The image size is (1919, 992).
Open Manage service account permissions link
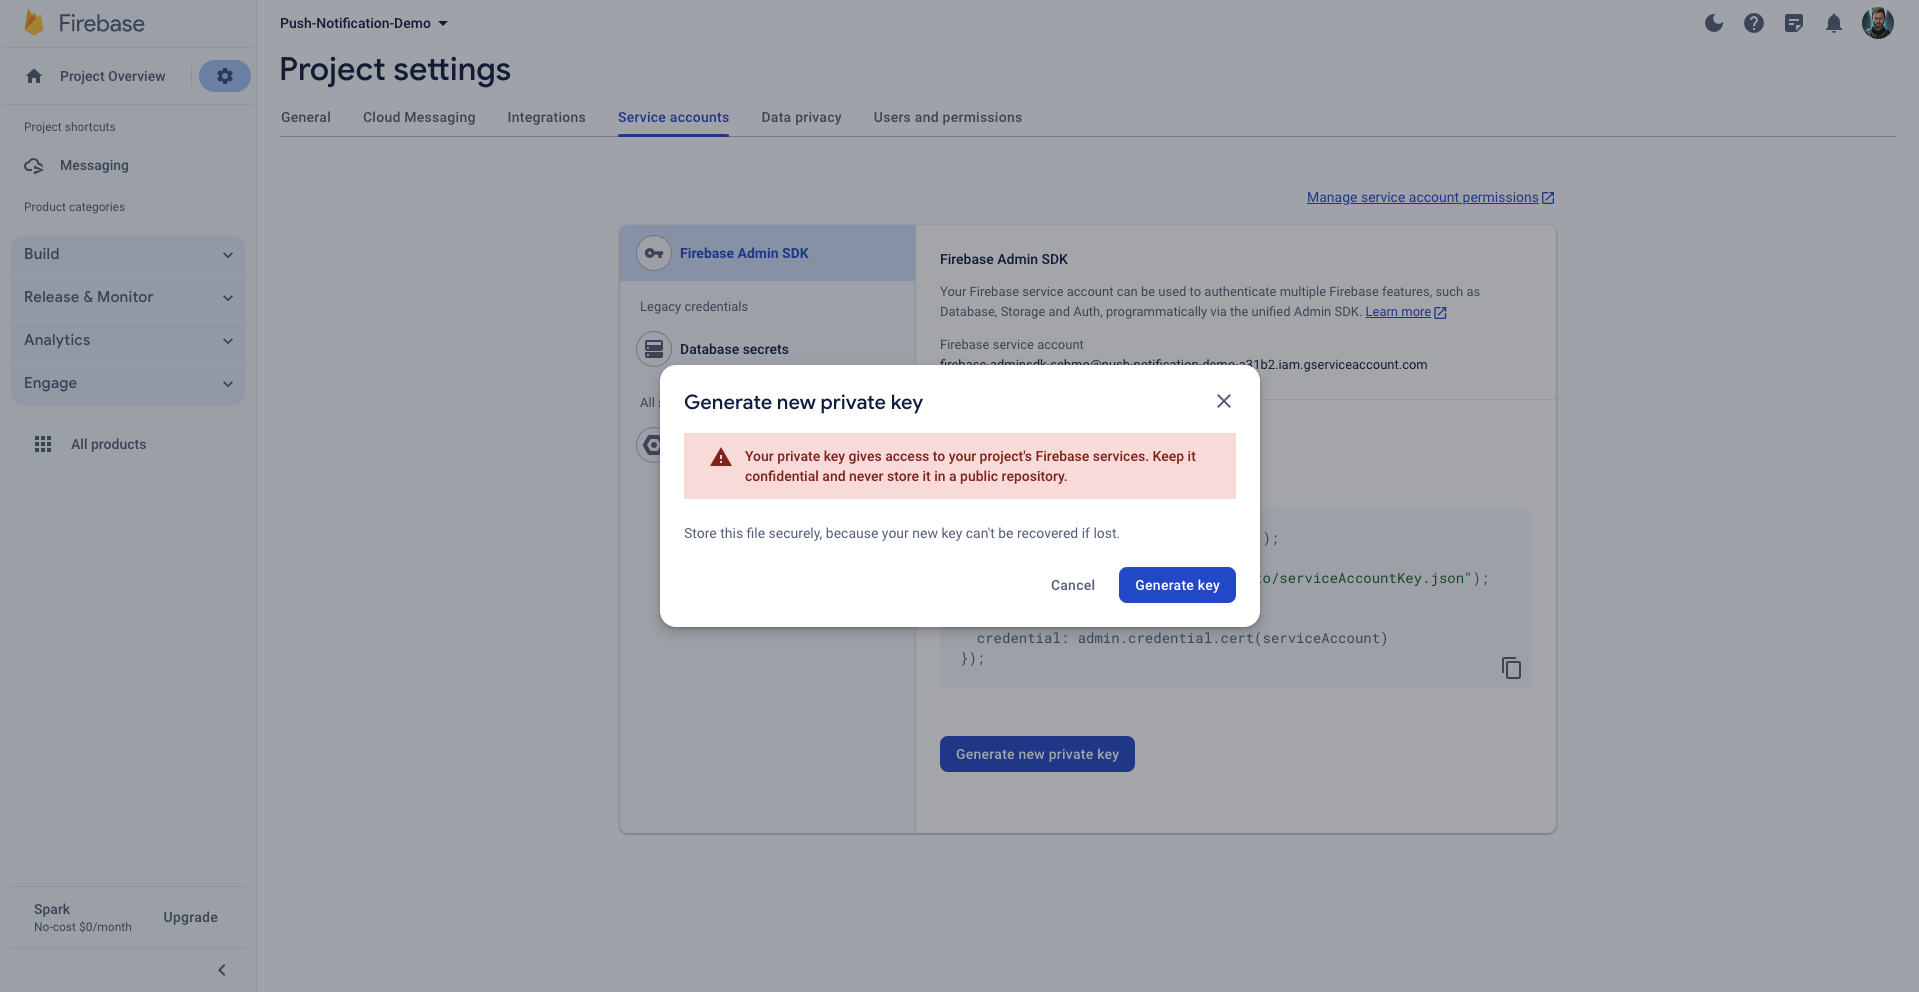coord(1430,197)
